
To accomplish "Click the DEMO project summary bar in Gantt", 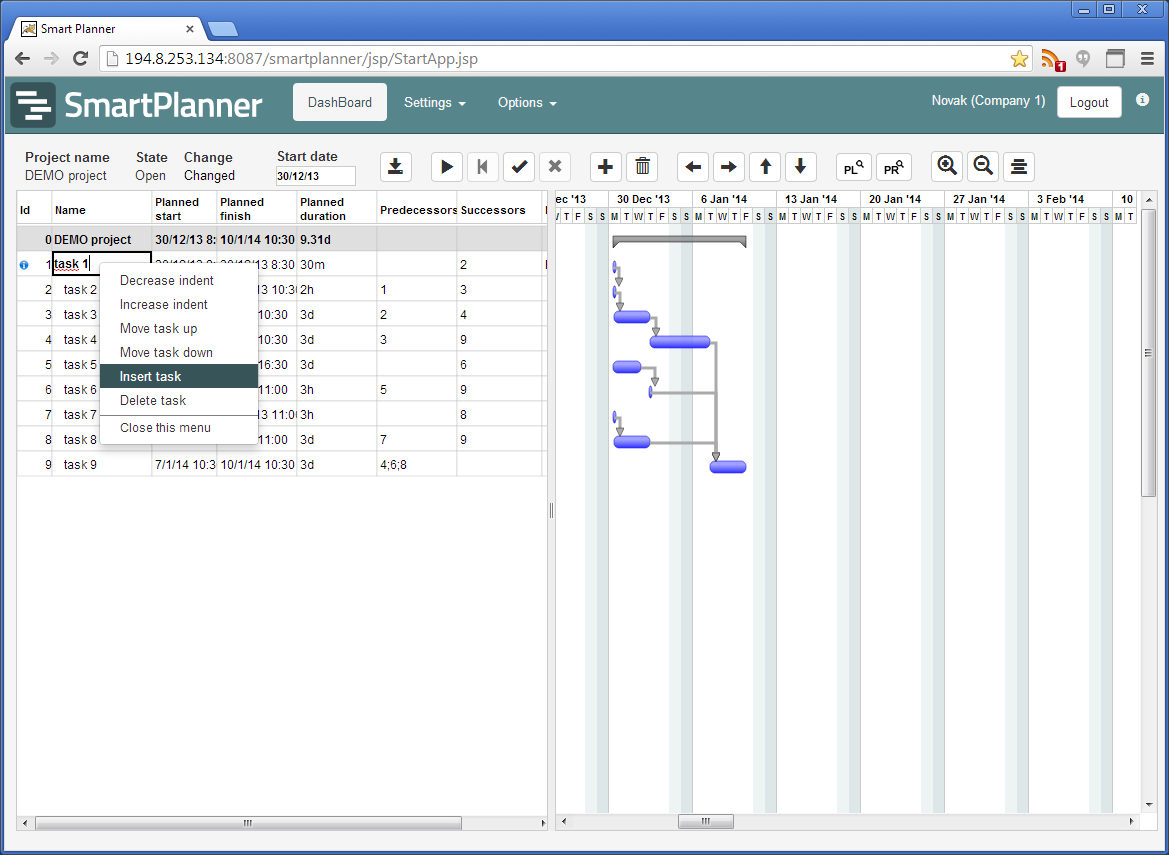I will coord(679,241).
